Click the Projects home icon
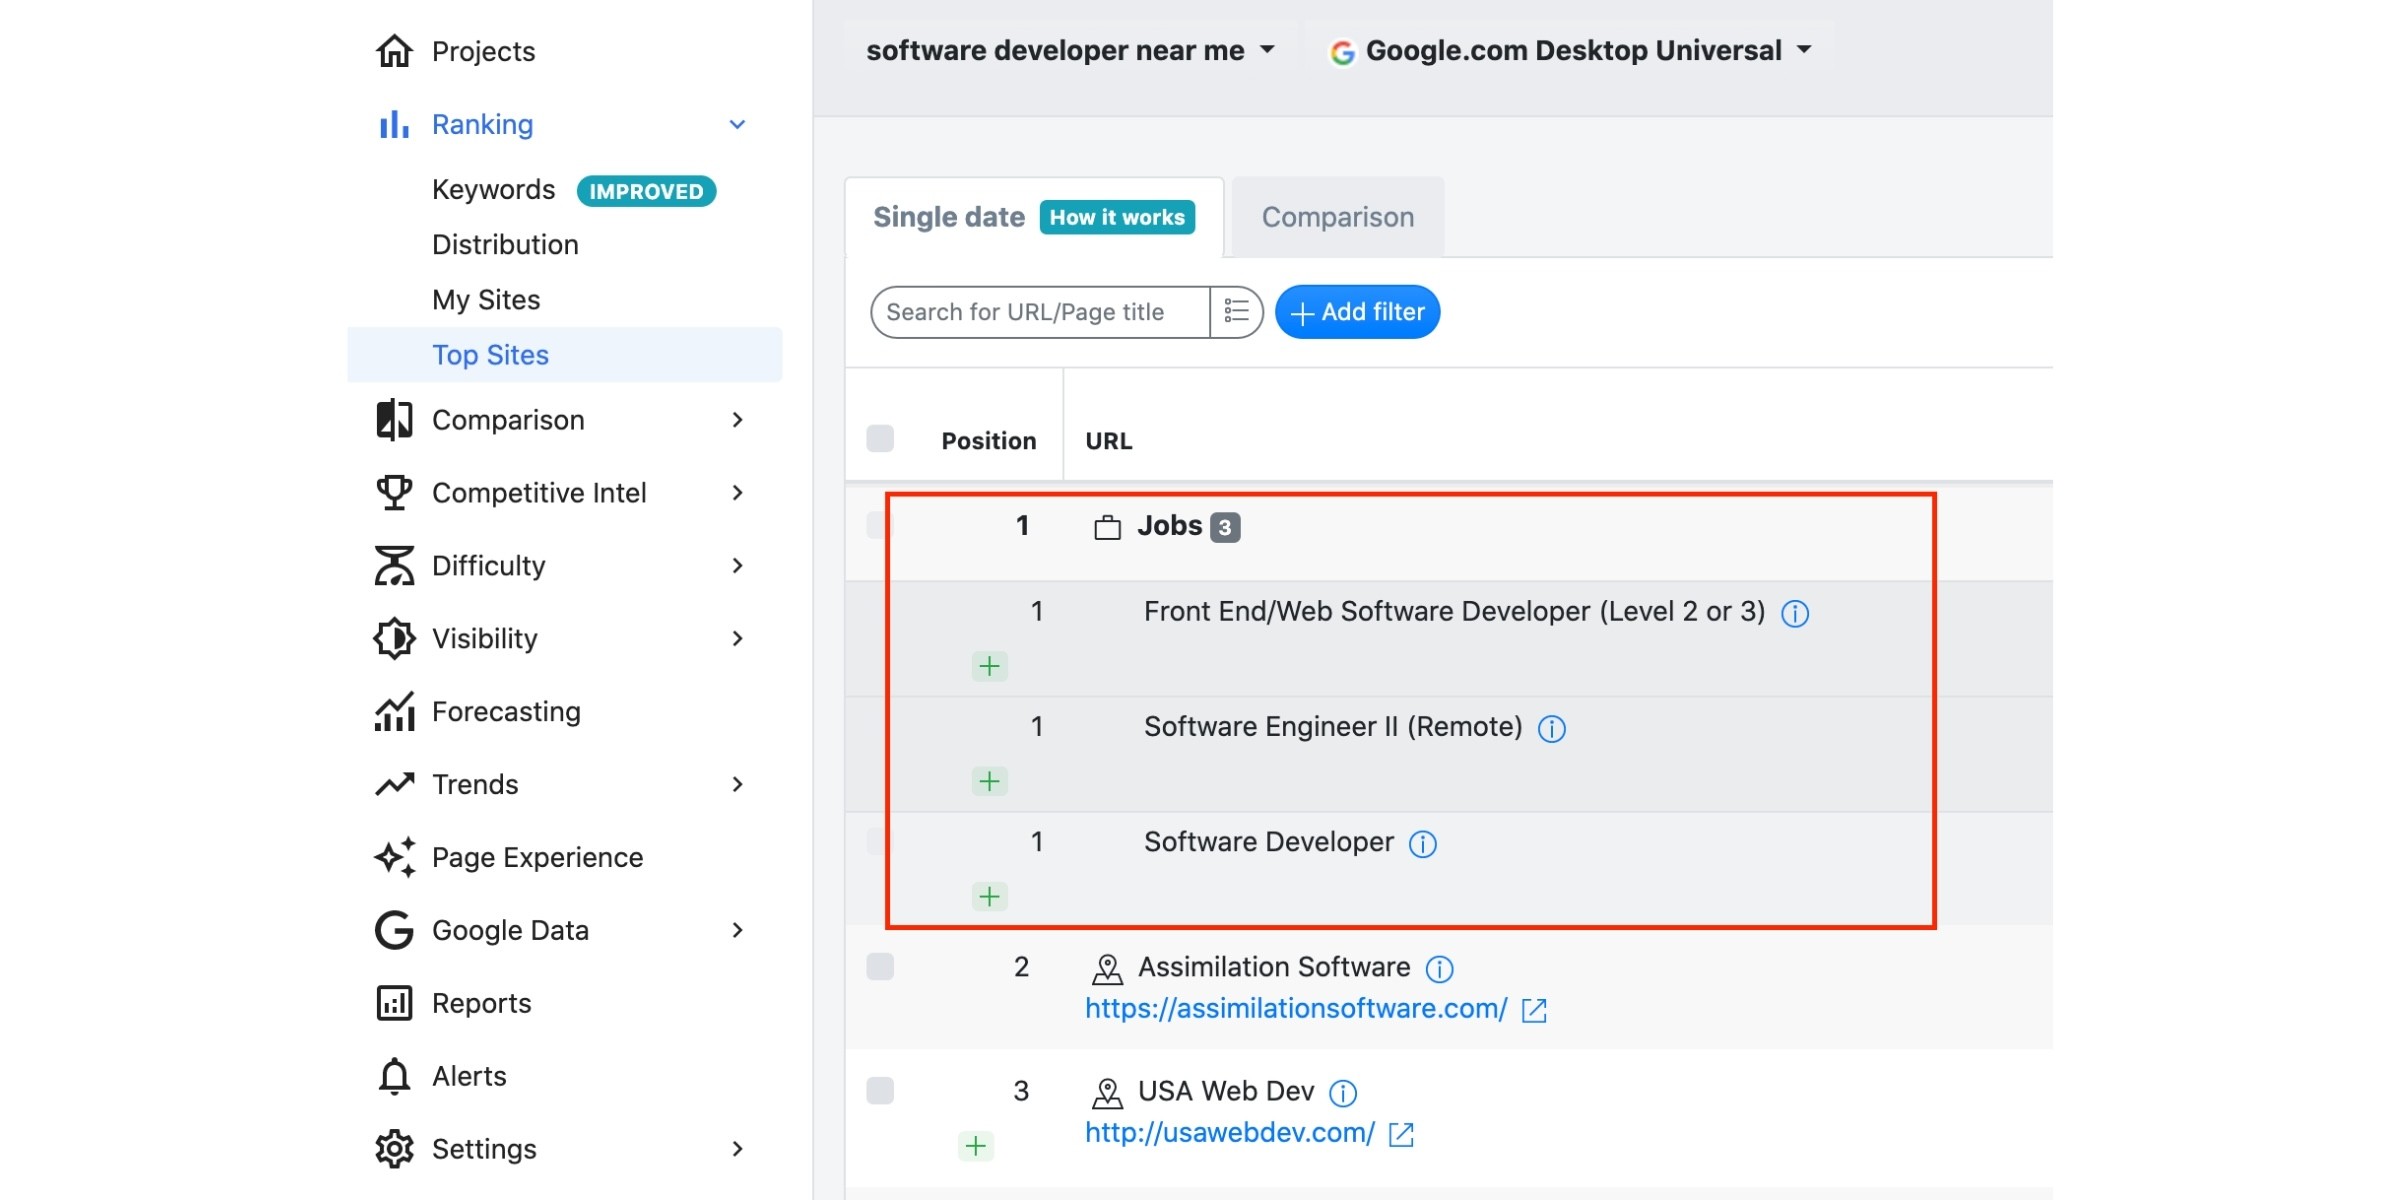 click(394, 51)
